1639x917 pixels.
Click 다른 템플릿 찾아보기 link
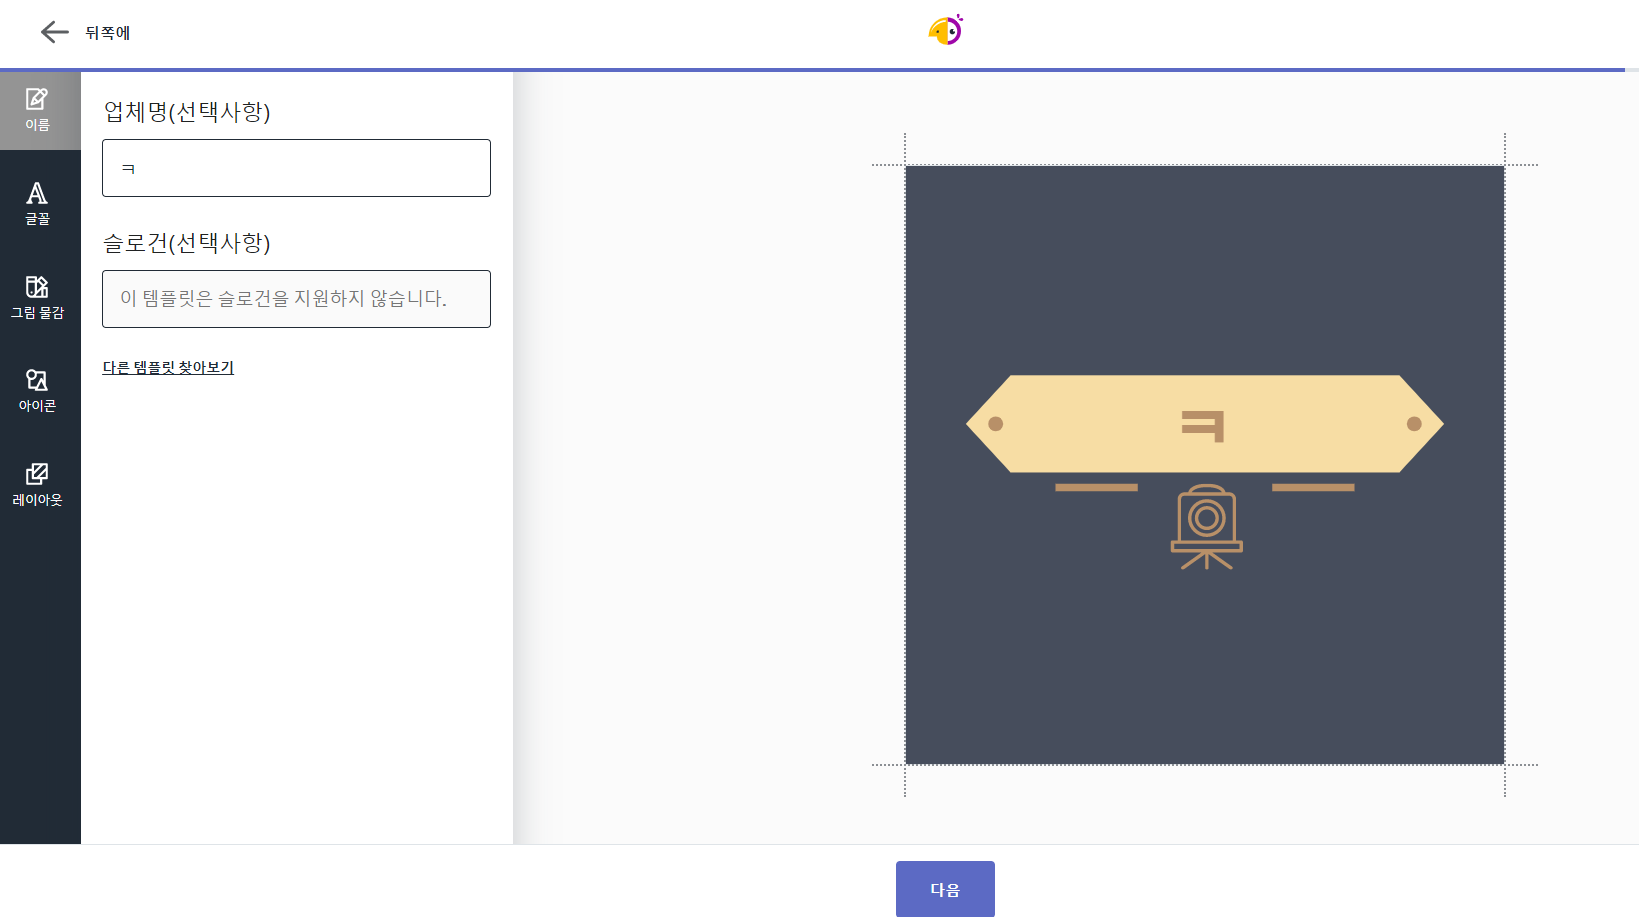(x=168, y=368)
